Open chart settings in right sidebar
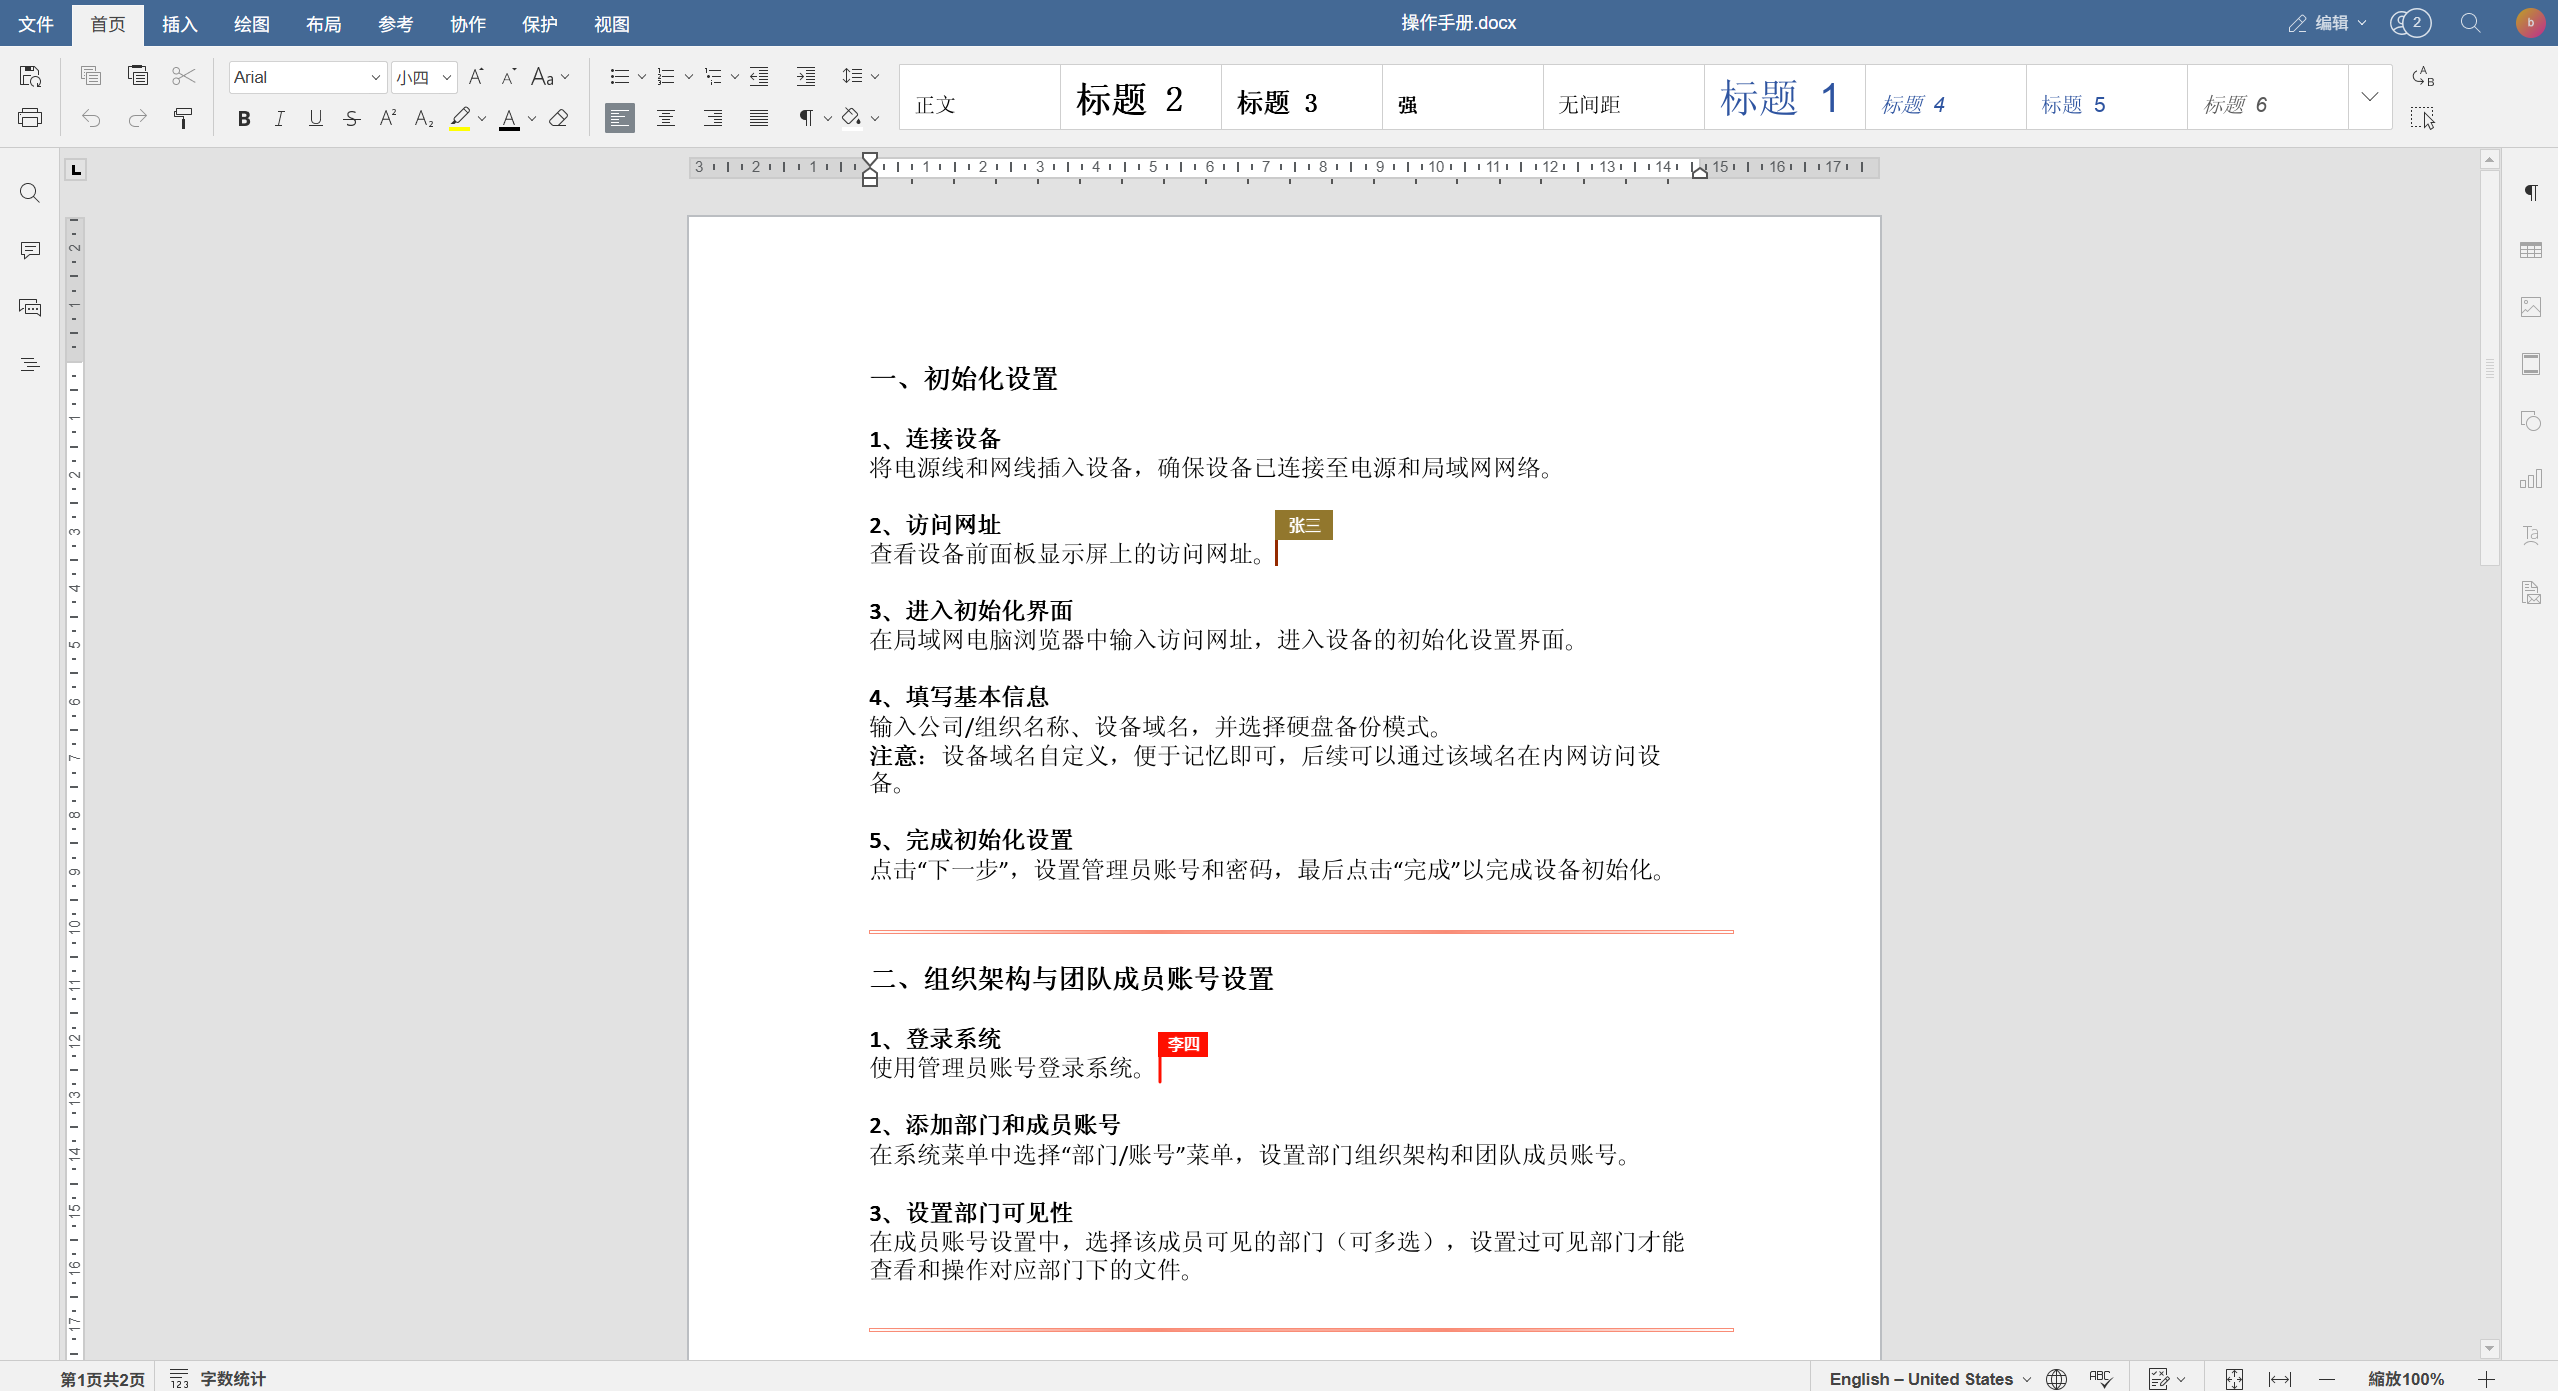This screenshot has height=1391, width=2558. [x=2530, y=479]
